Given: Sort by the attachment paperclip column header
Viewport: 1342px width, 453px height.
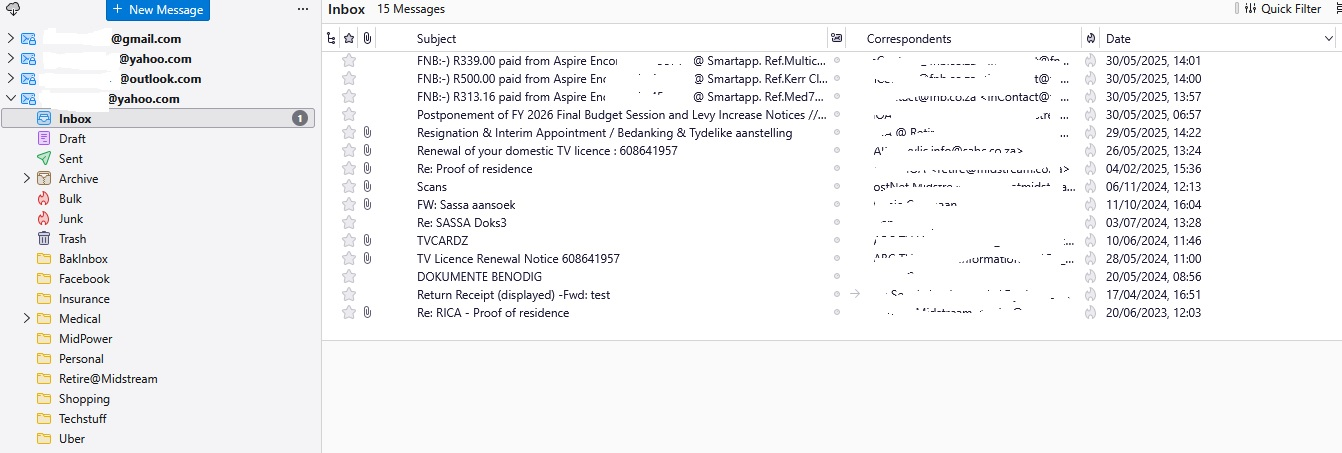Looking at the screenshot, I should 367,39.
